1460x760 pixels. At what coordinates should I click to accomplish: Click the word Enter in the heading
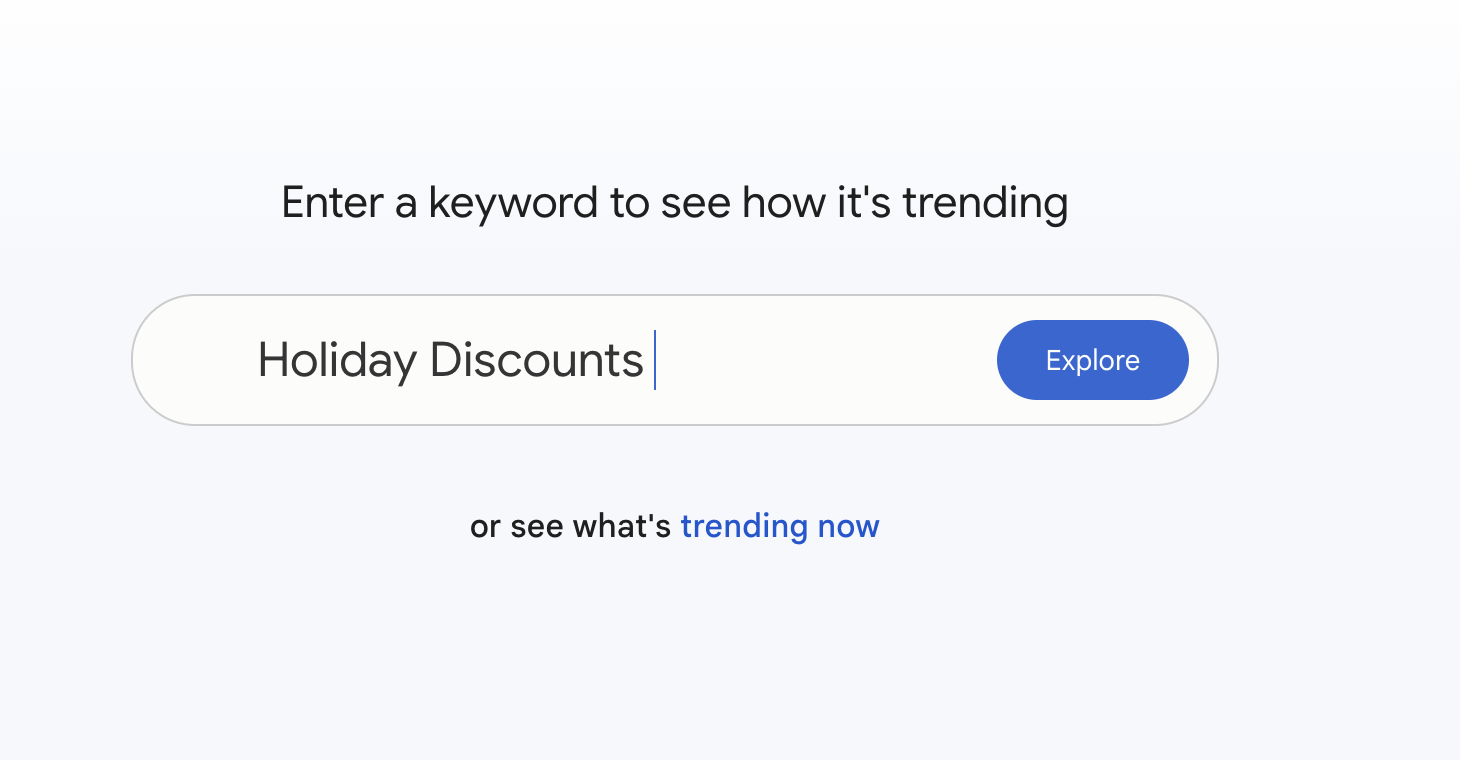333,203
